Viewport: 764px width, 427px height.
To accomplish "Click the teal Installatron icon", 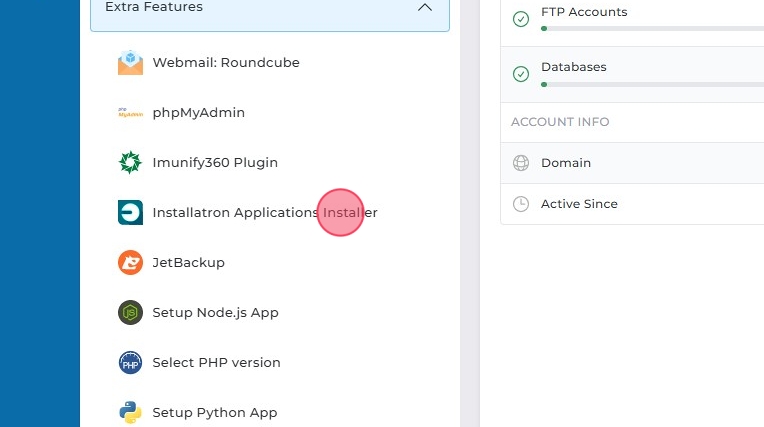I will point(130,212).
